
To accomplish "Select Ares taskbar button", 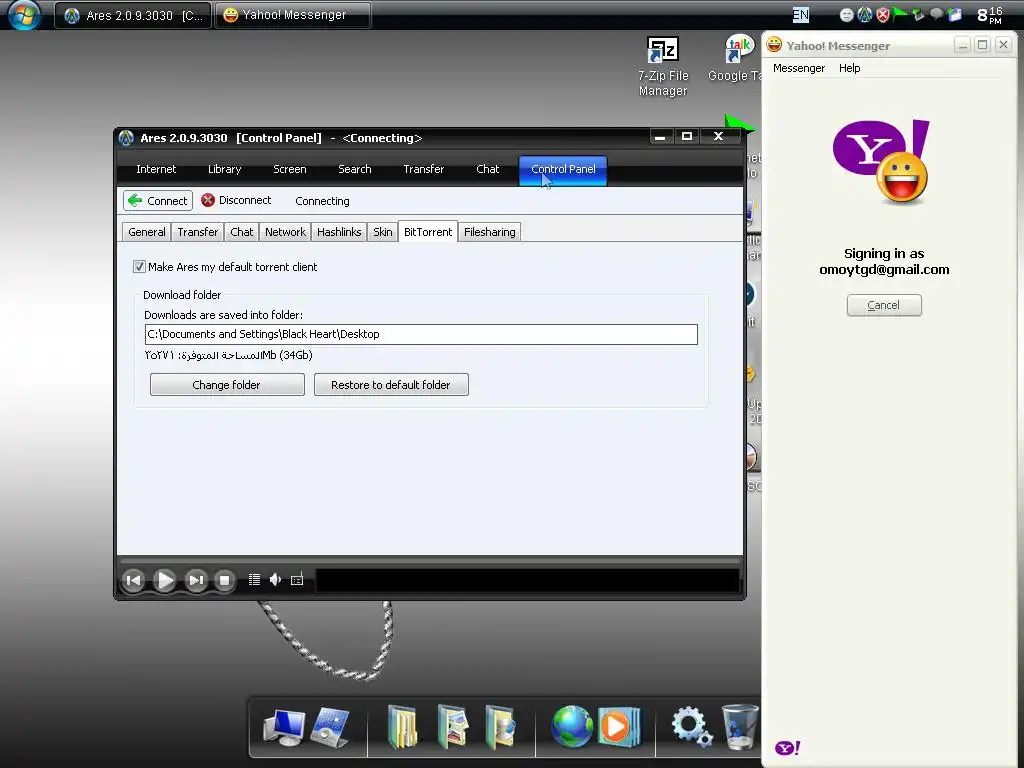I will (x=133, y=15).
